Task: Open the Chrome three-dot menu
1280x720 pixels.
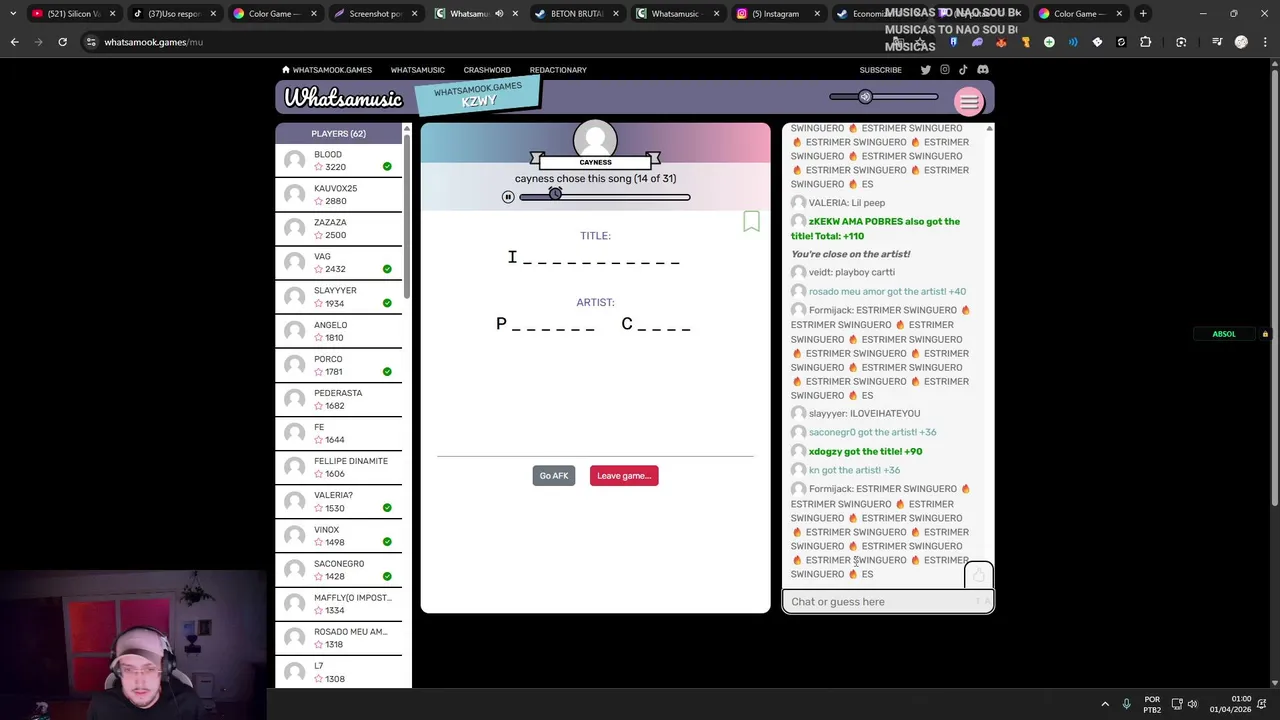Action: tap(1265, 42)
